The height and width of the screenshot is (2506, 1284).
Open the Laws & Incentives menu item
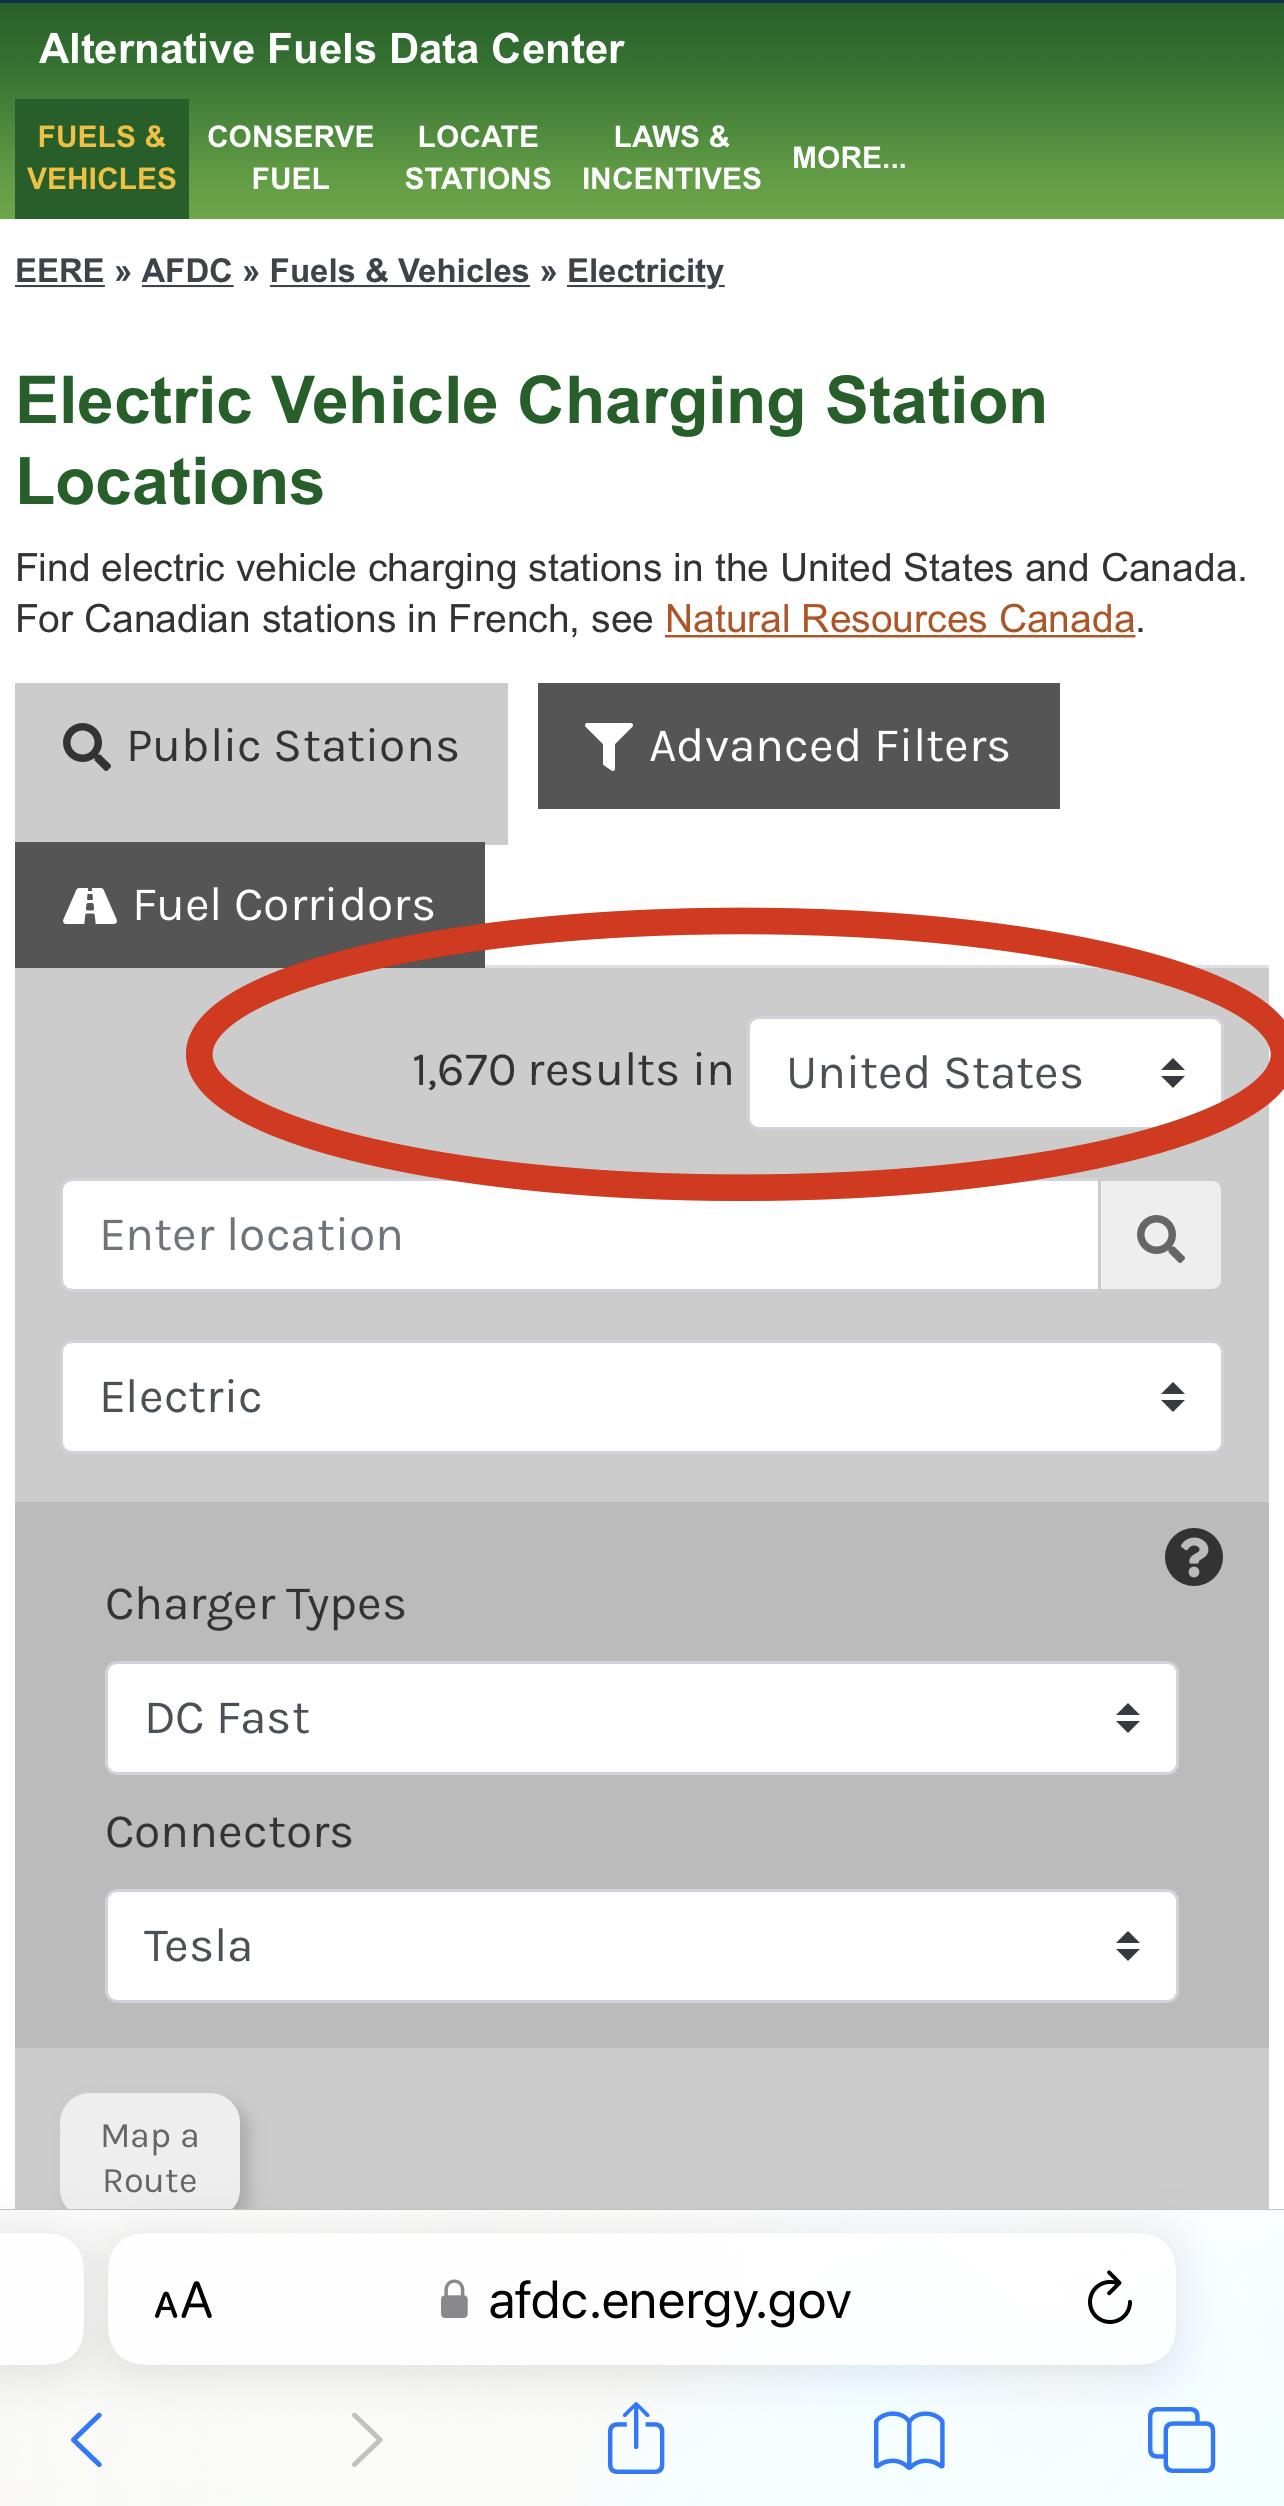tap(671, 158)
